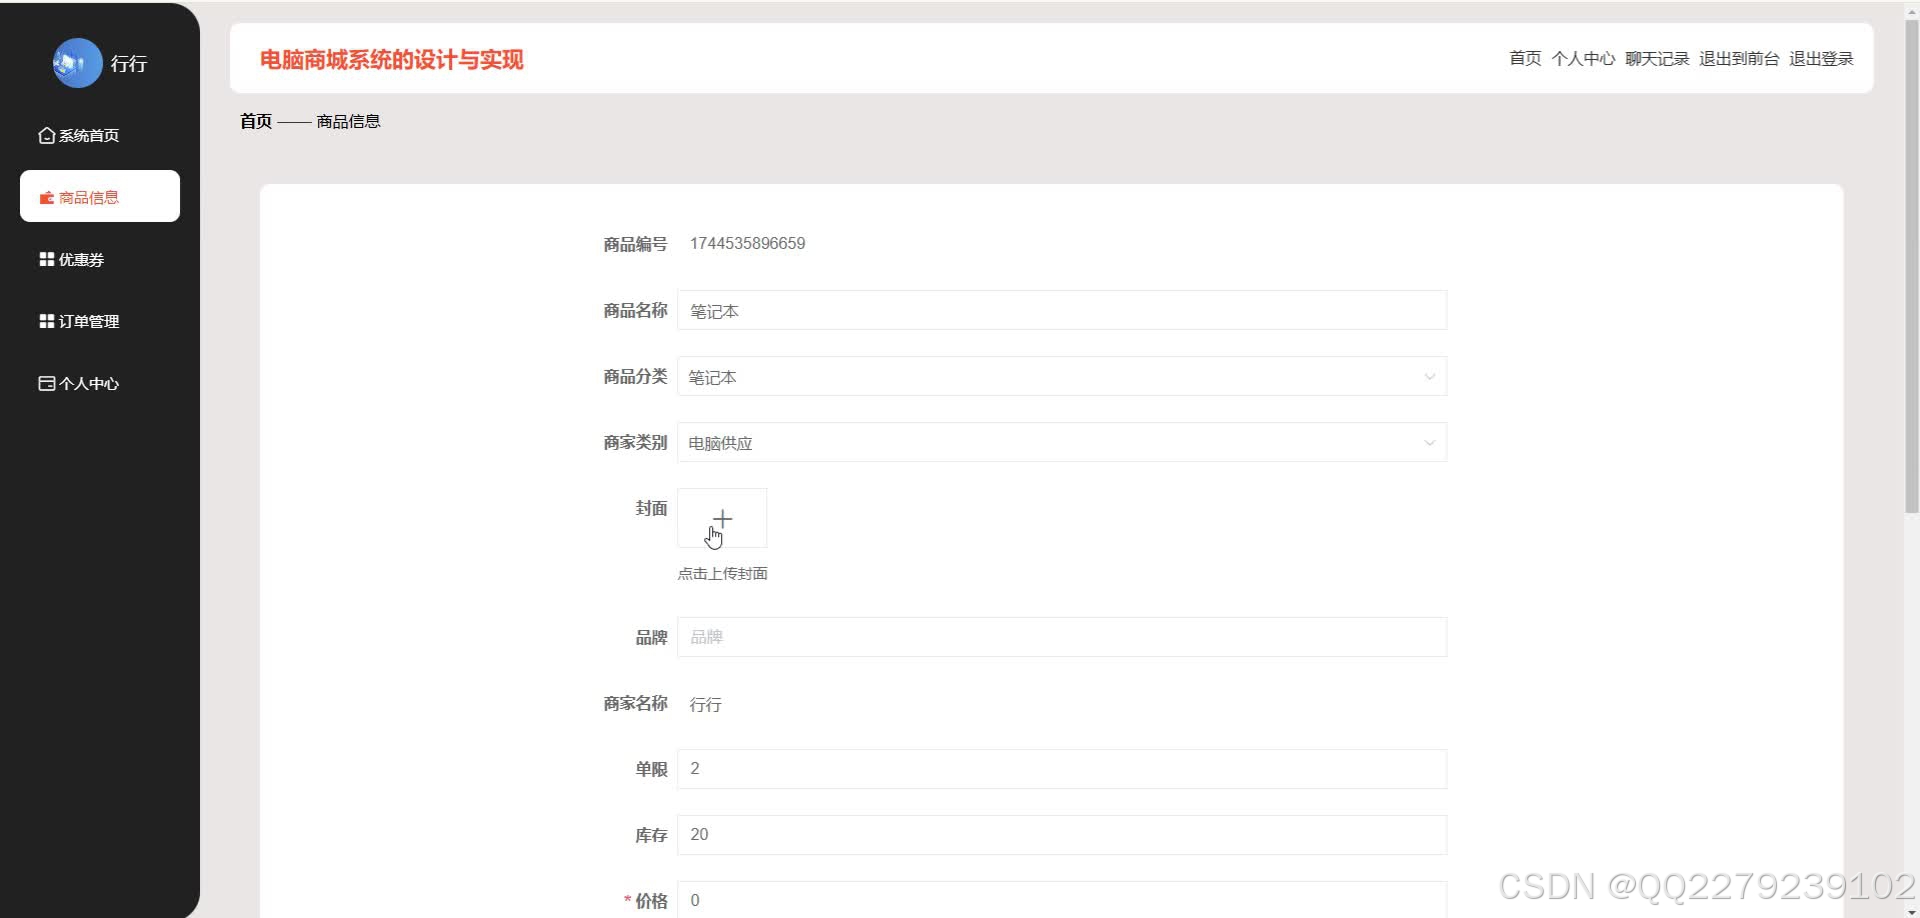The height and width of the screenshot is (918, 1920).
Task: Click the 商品分类 dropdown chevron arrow
Action: (x=1430, y=376)
